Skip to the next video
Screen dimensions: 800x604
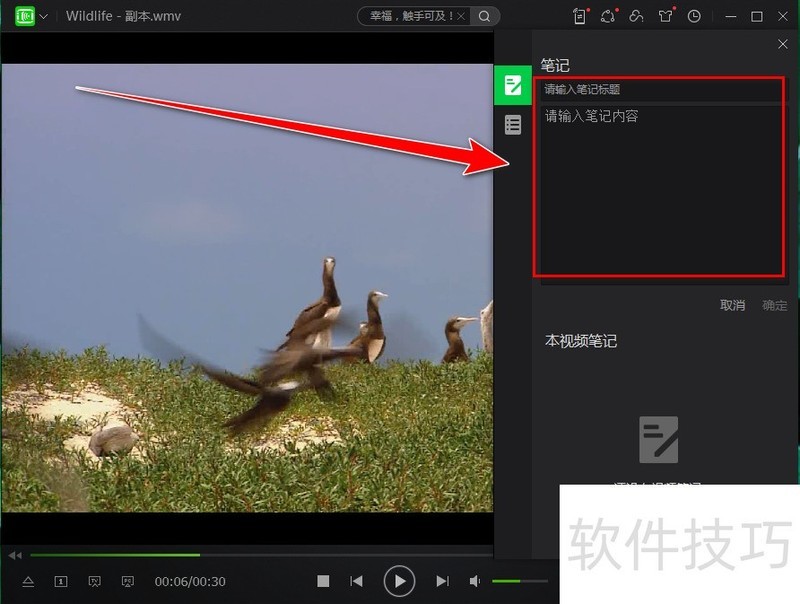point(442,581)
